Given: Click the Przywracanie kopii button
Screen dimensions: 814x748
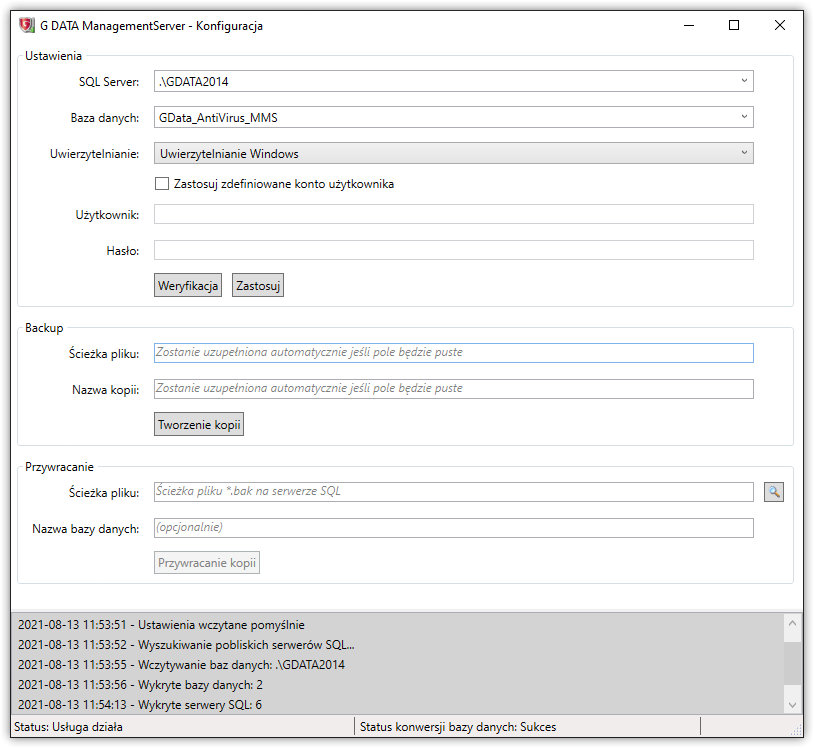Looking at the screenshot, I should tap(207, 563).
